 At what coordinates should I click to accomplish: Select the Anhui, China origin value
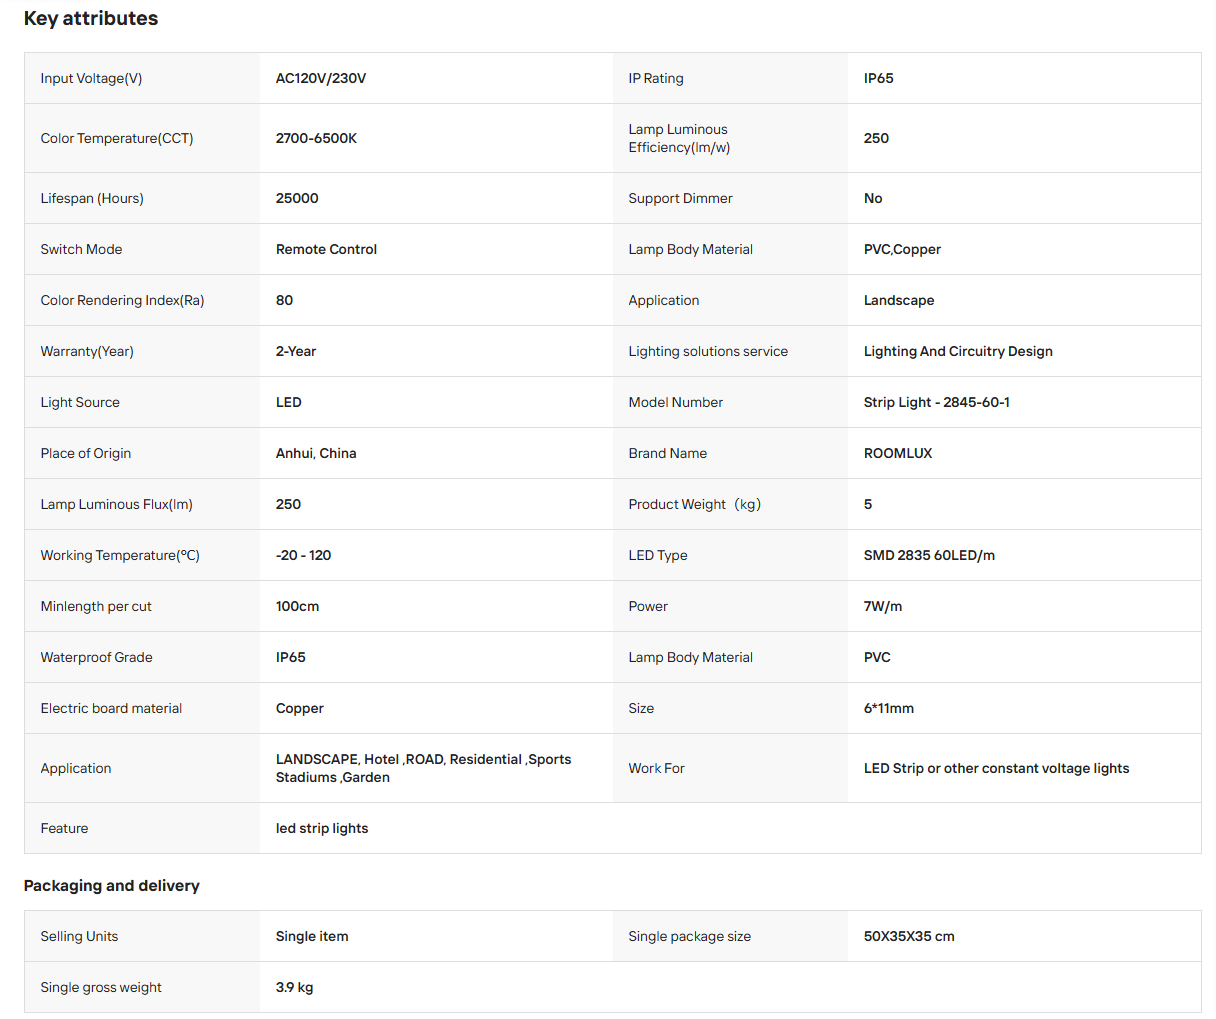(316, 453)
